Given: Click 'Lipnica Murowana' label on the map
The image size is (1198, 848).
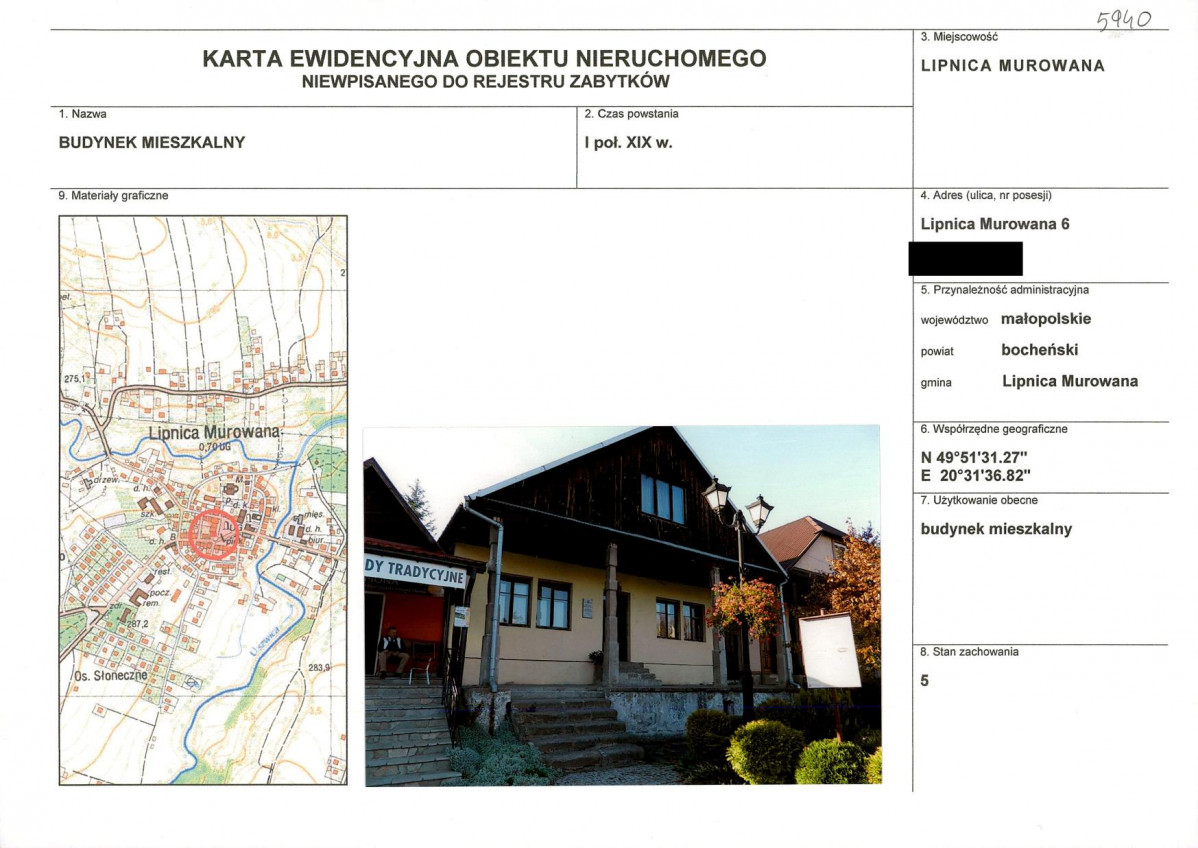Looking at the screenshot, I should pos(214,432).
